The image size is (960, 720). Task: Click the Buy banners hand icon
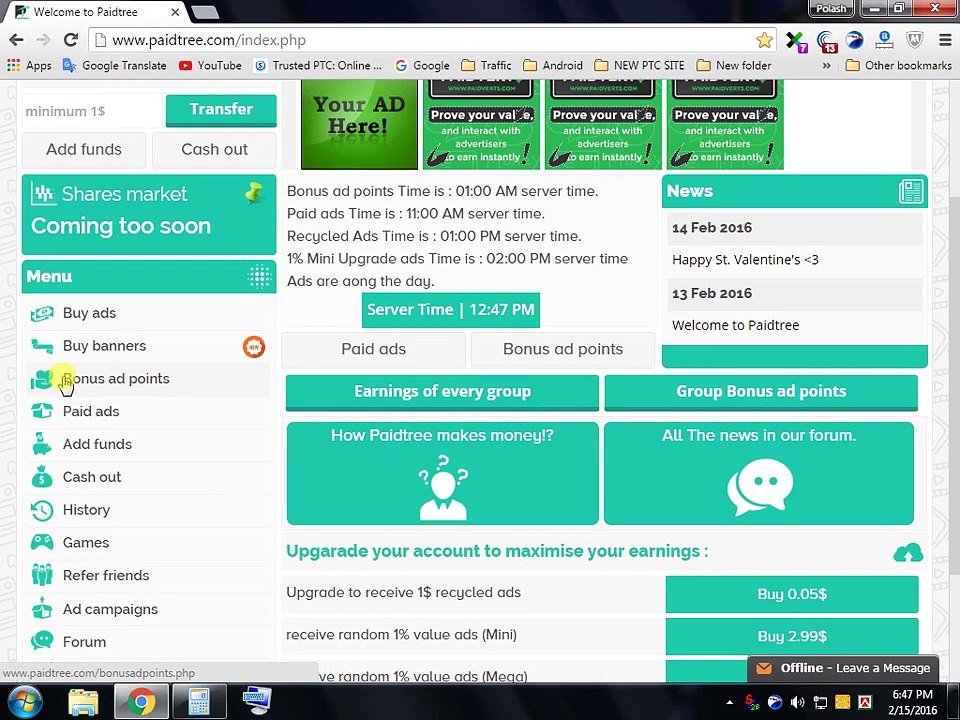[42, 347]
